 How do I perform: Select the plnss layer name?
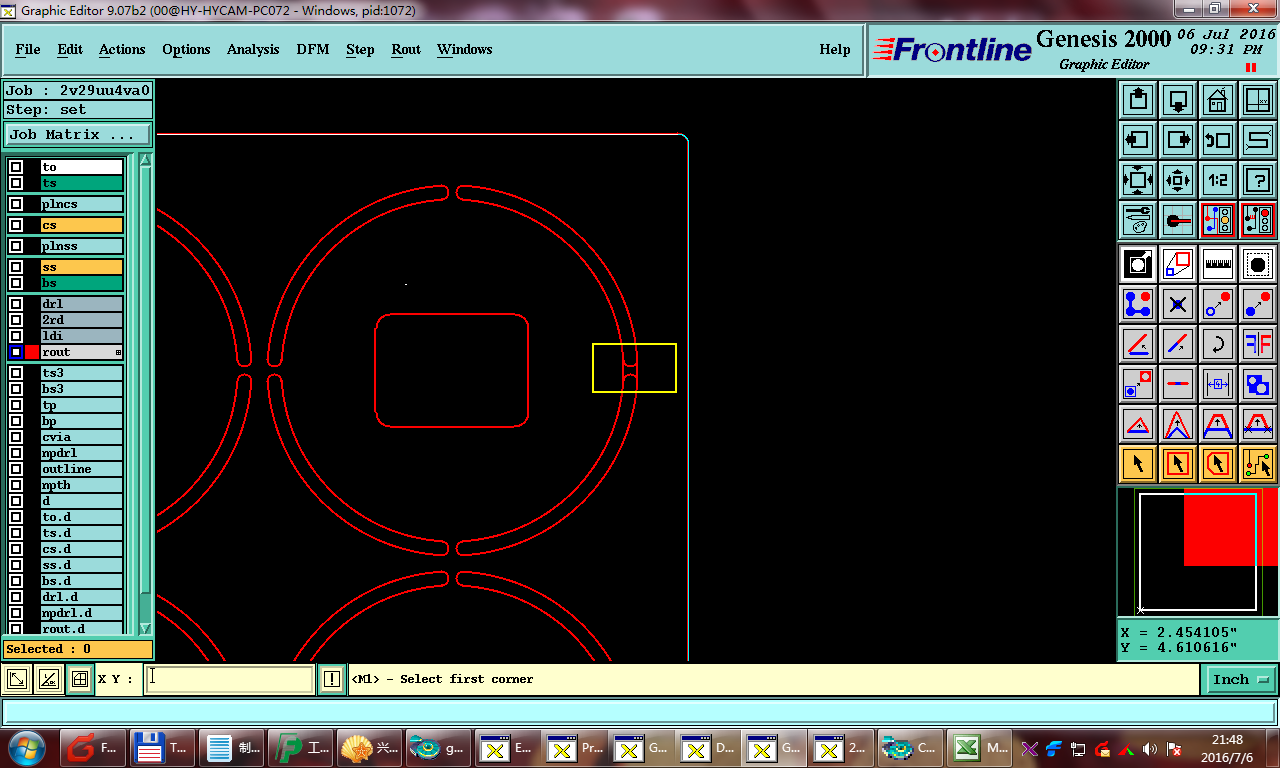[x=82, y=246]
